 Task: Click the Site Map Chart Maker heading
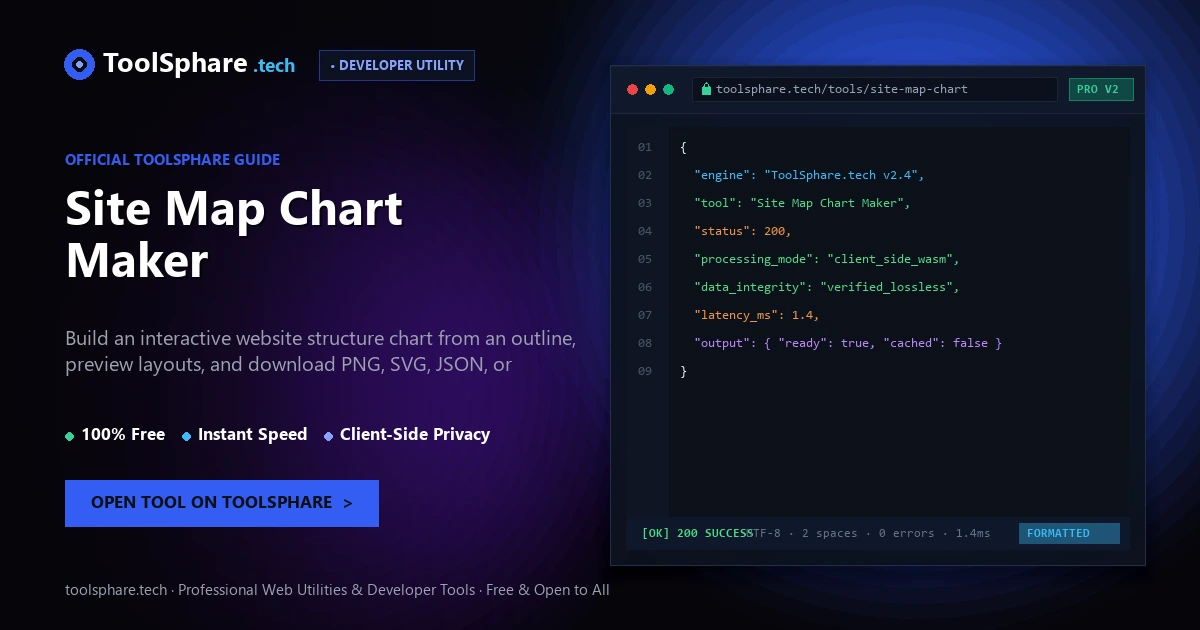click(x=234, y=235)
